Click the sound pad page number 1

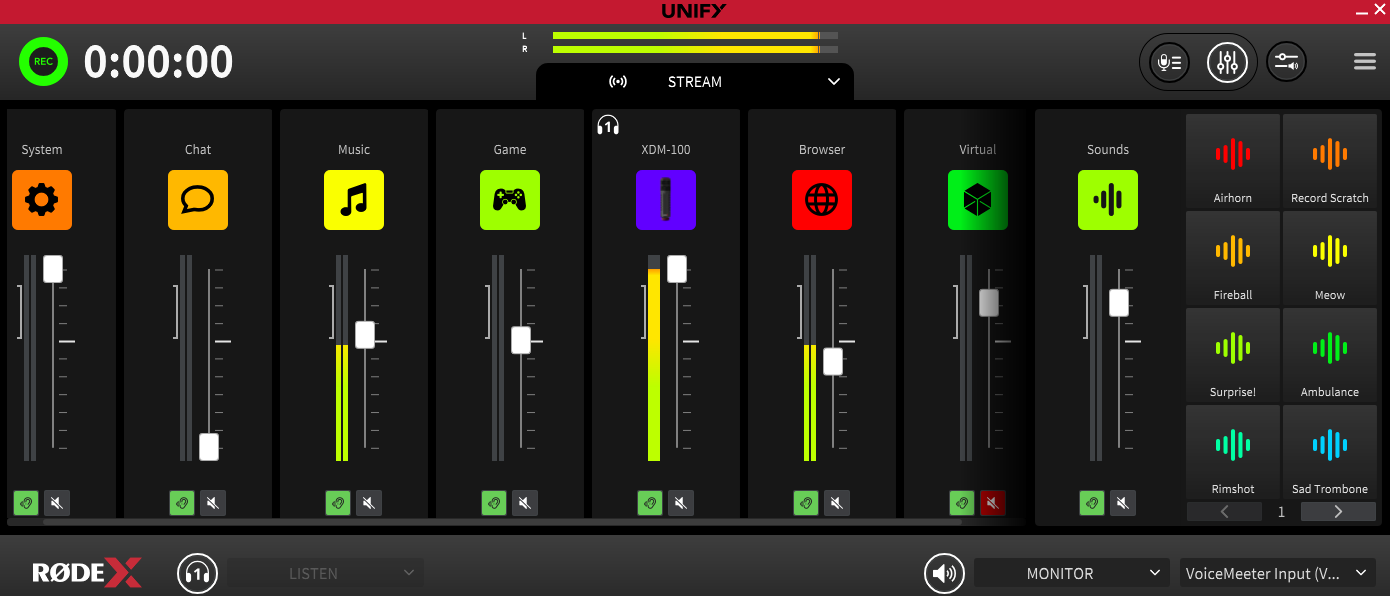[1281, 512]
